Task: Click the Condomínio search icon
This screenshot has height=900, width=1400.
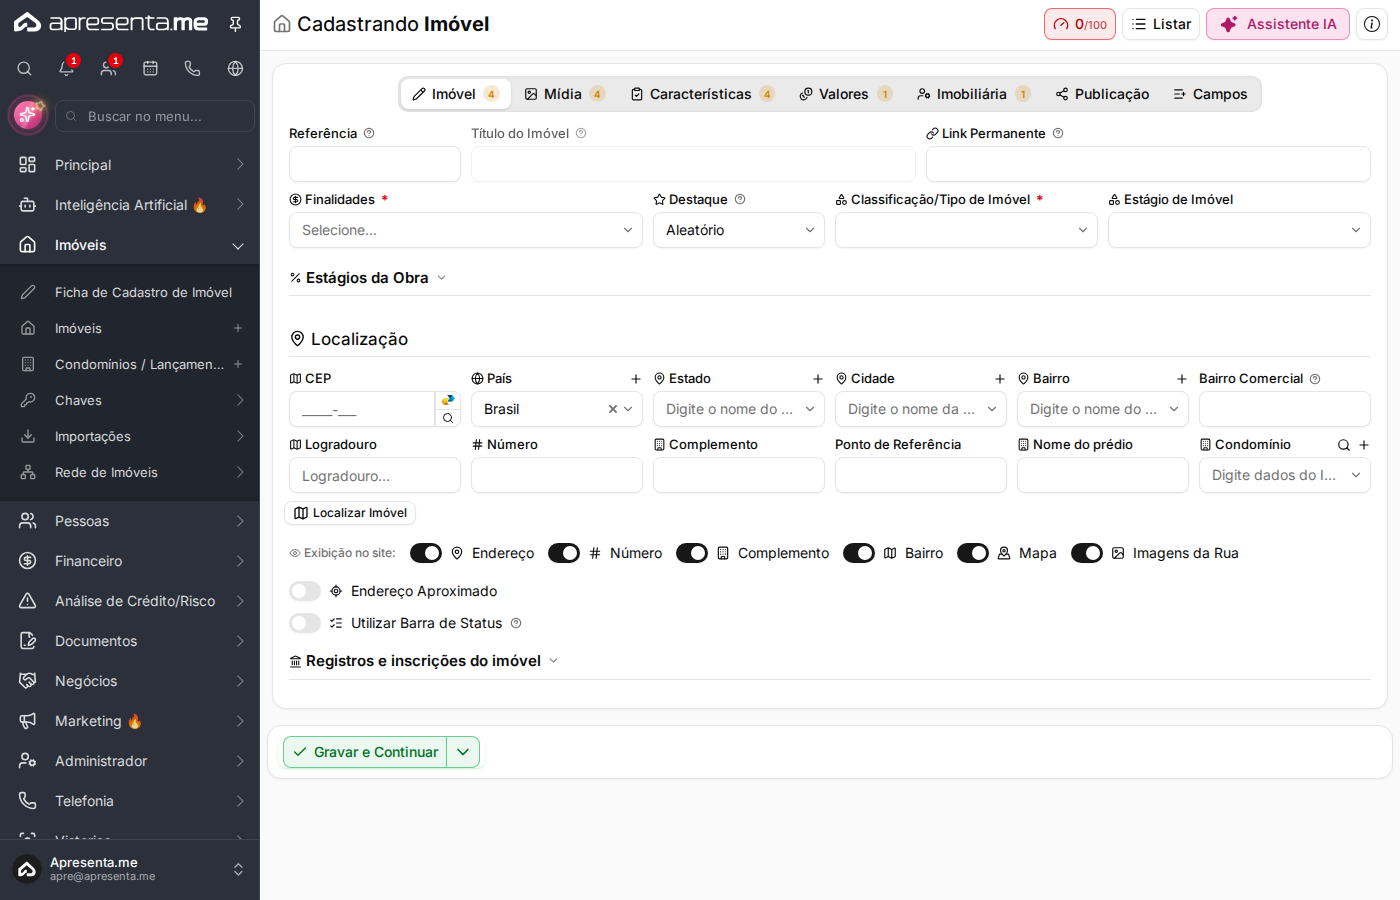Action: coord(1344,445)
